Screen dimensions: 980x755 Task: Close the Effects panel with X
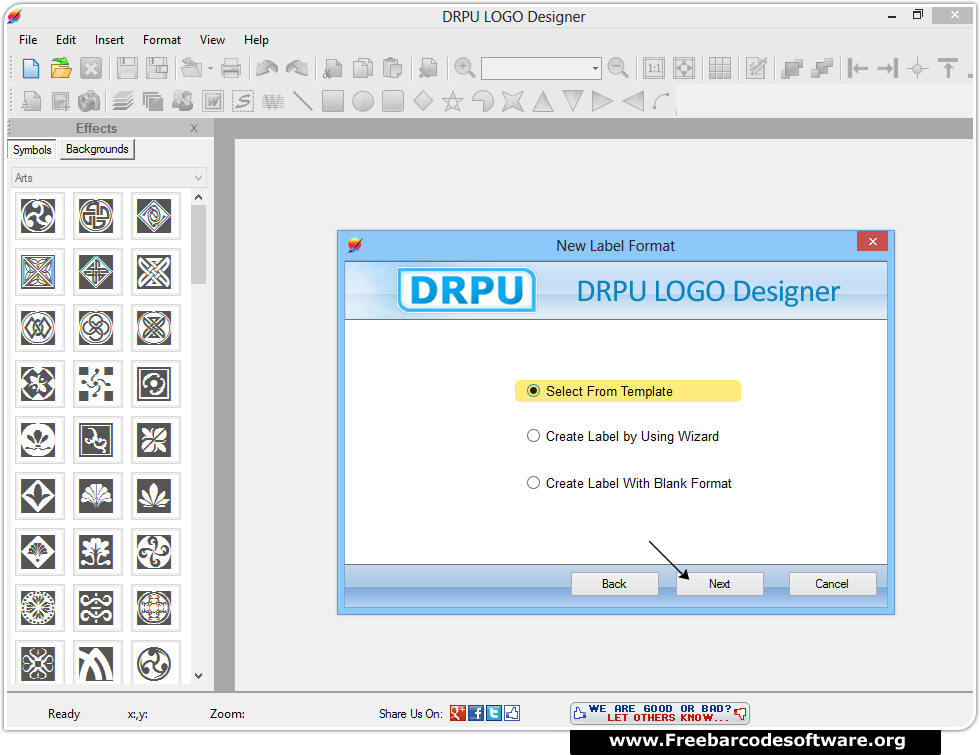194,128
